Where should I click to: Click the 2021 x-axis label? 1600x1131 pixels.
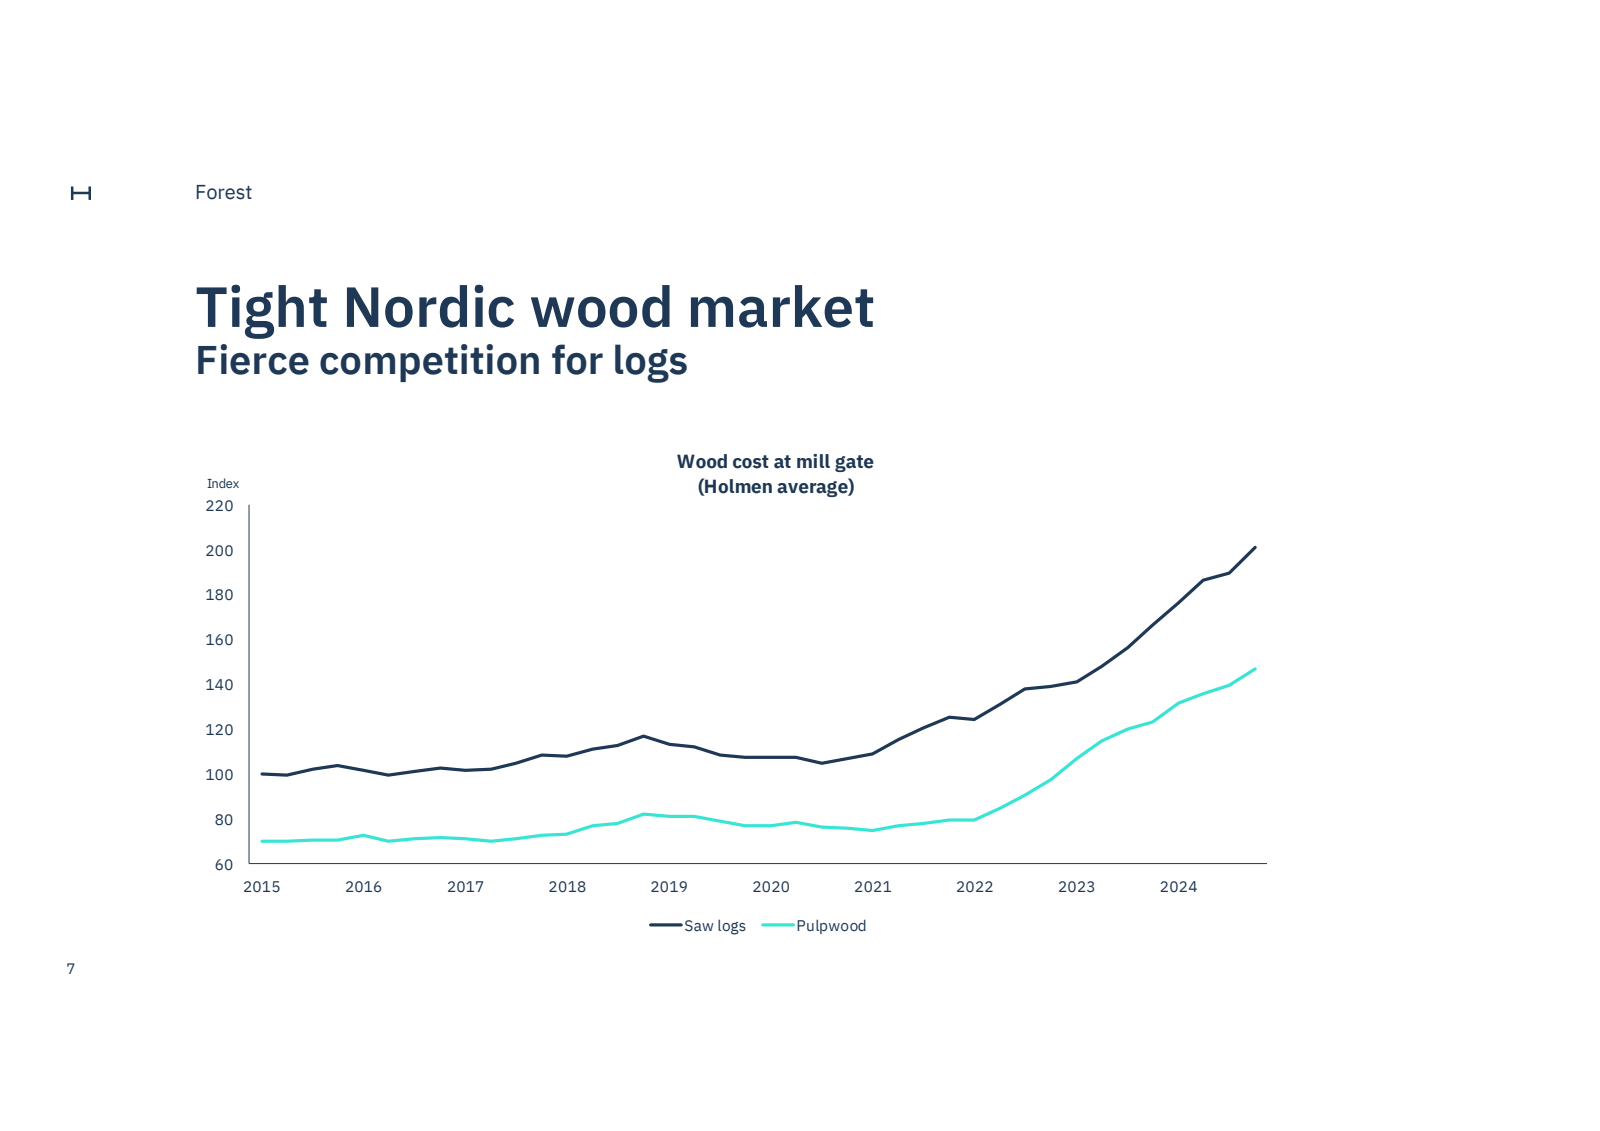pos(873,887)
